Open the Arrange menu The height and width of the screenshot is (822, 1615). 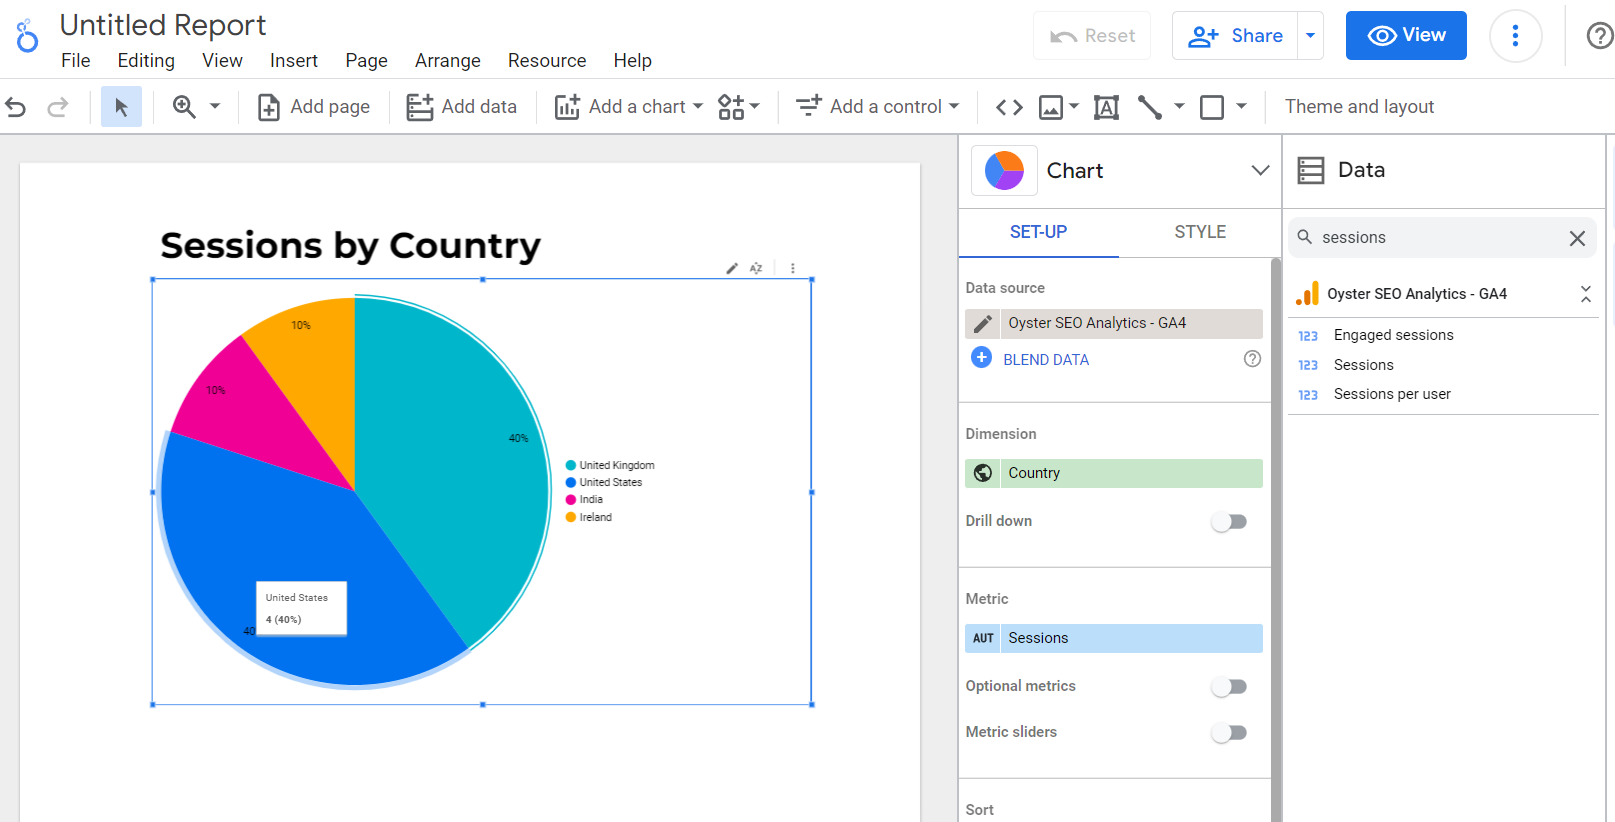[x=447, y=61]
